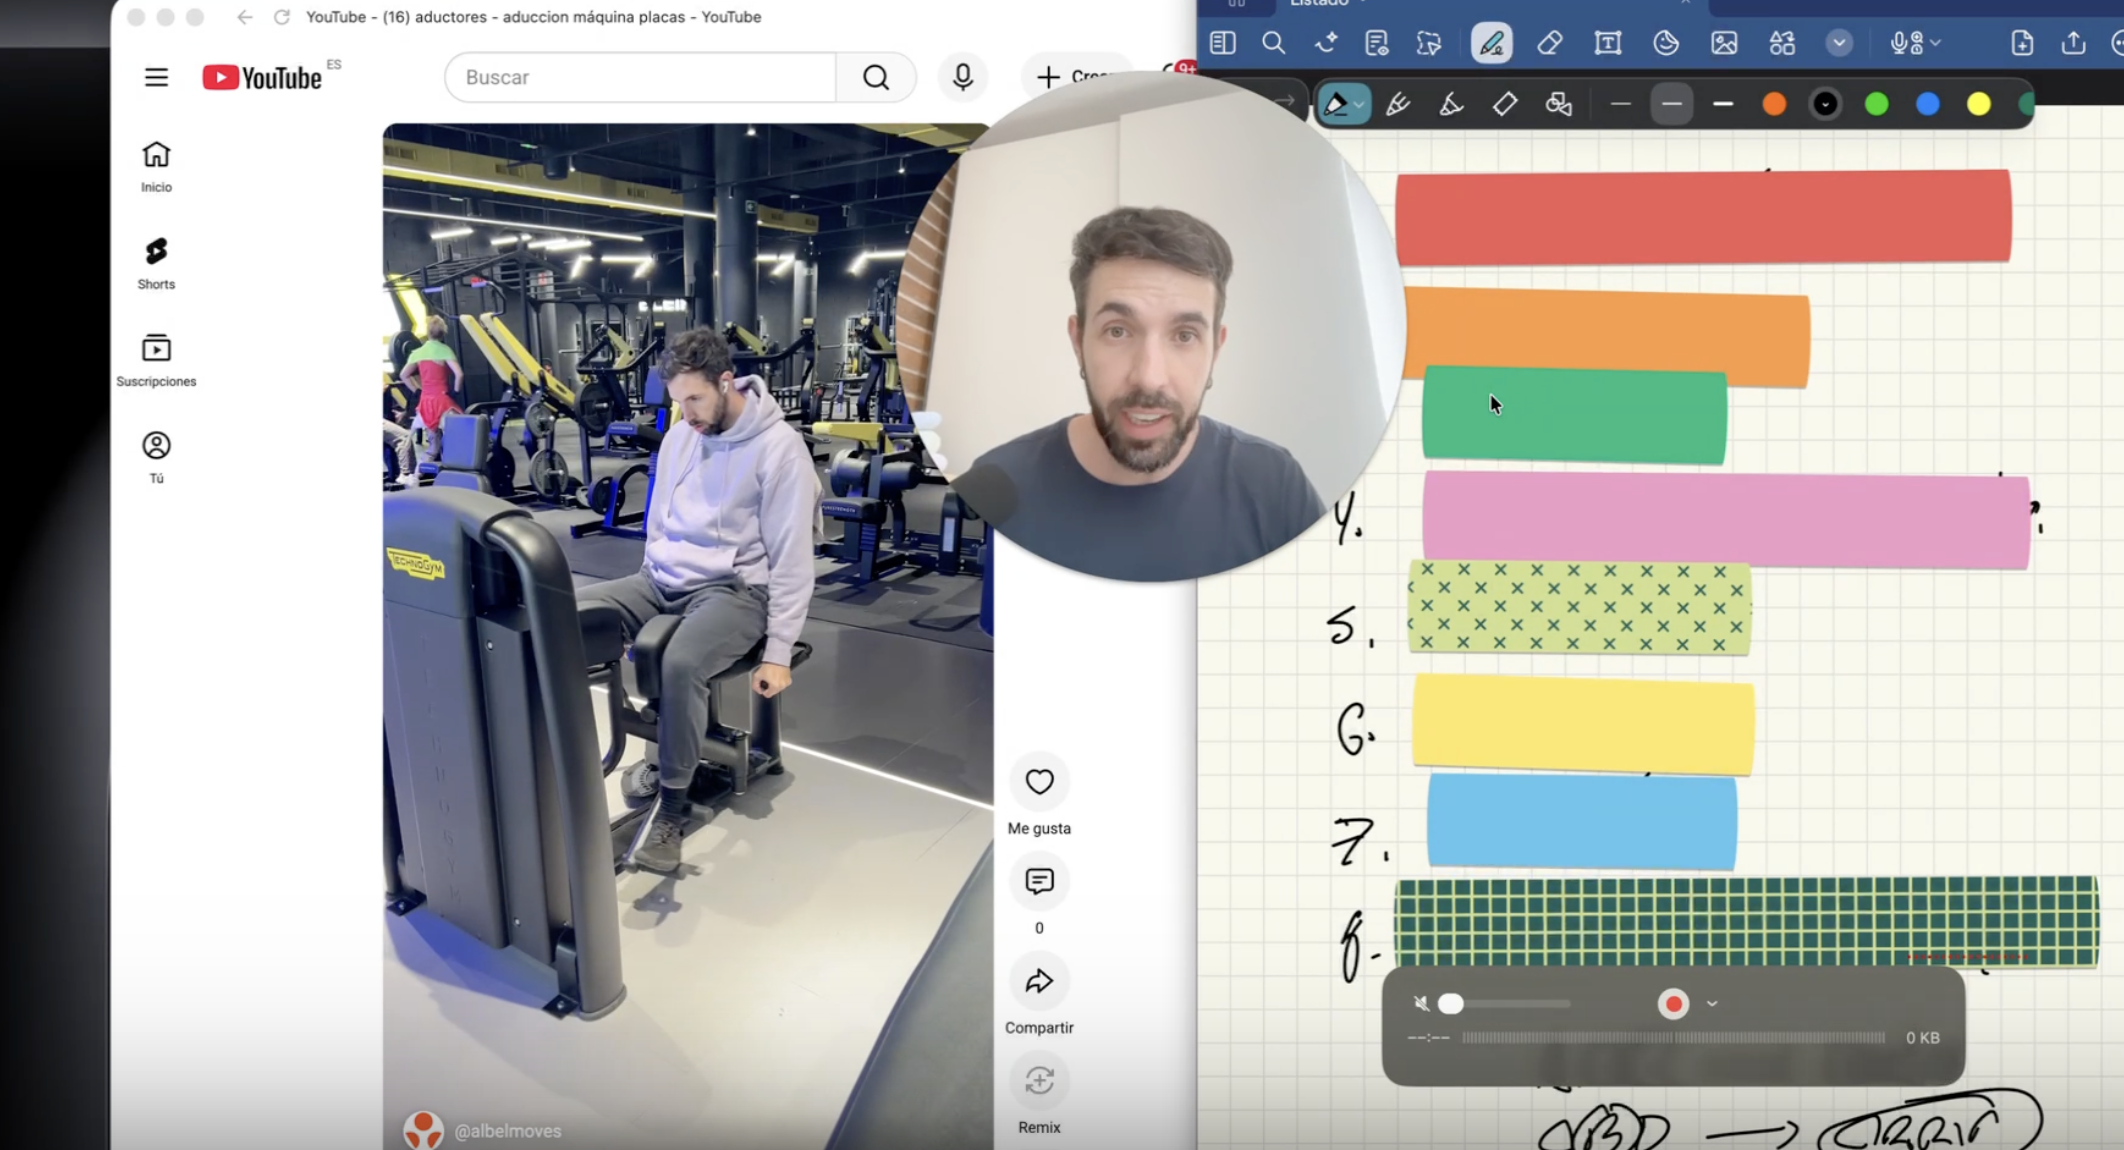Open the shapes elements tool
This screenshot has width=2124, height=1150.
(1782, 43)
